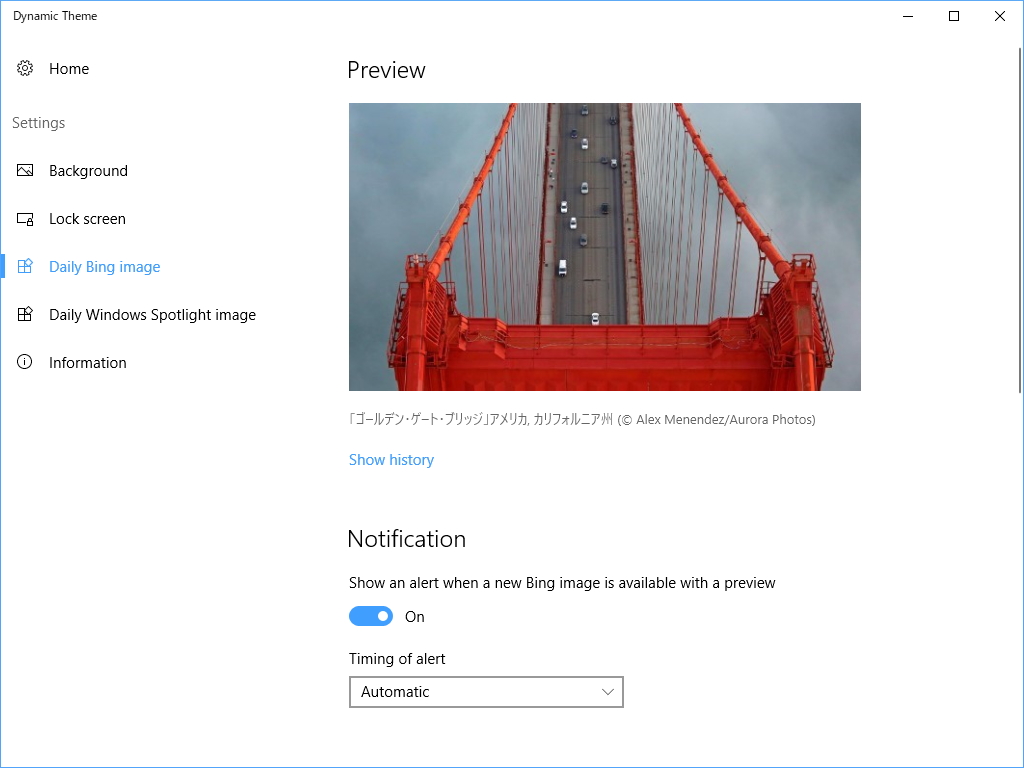Open the Lock screen settings page
This screenshot has height=768, width=1024.
point(87,218)
